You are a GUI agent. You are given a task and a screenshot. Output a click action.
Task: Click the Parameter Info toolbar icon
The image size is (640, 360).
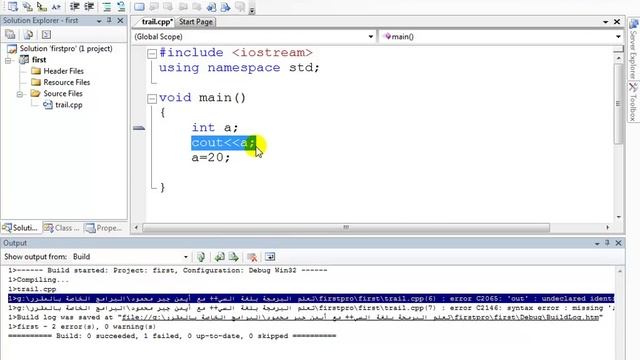point(27,7)
